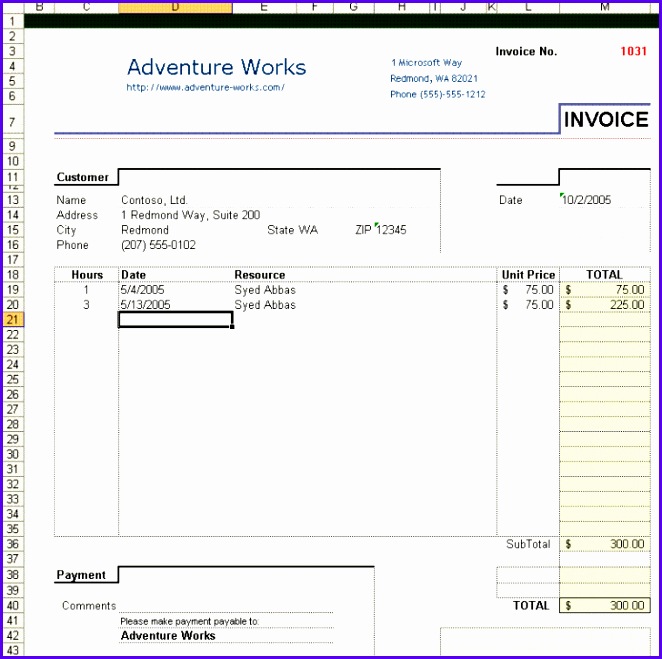This screenshot has width=662, height=659.
Task: Click the 'Invoice No.' label
Action: click(x=526, y=52)
